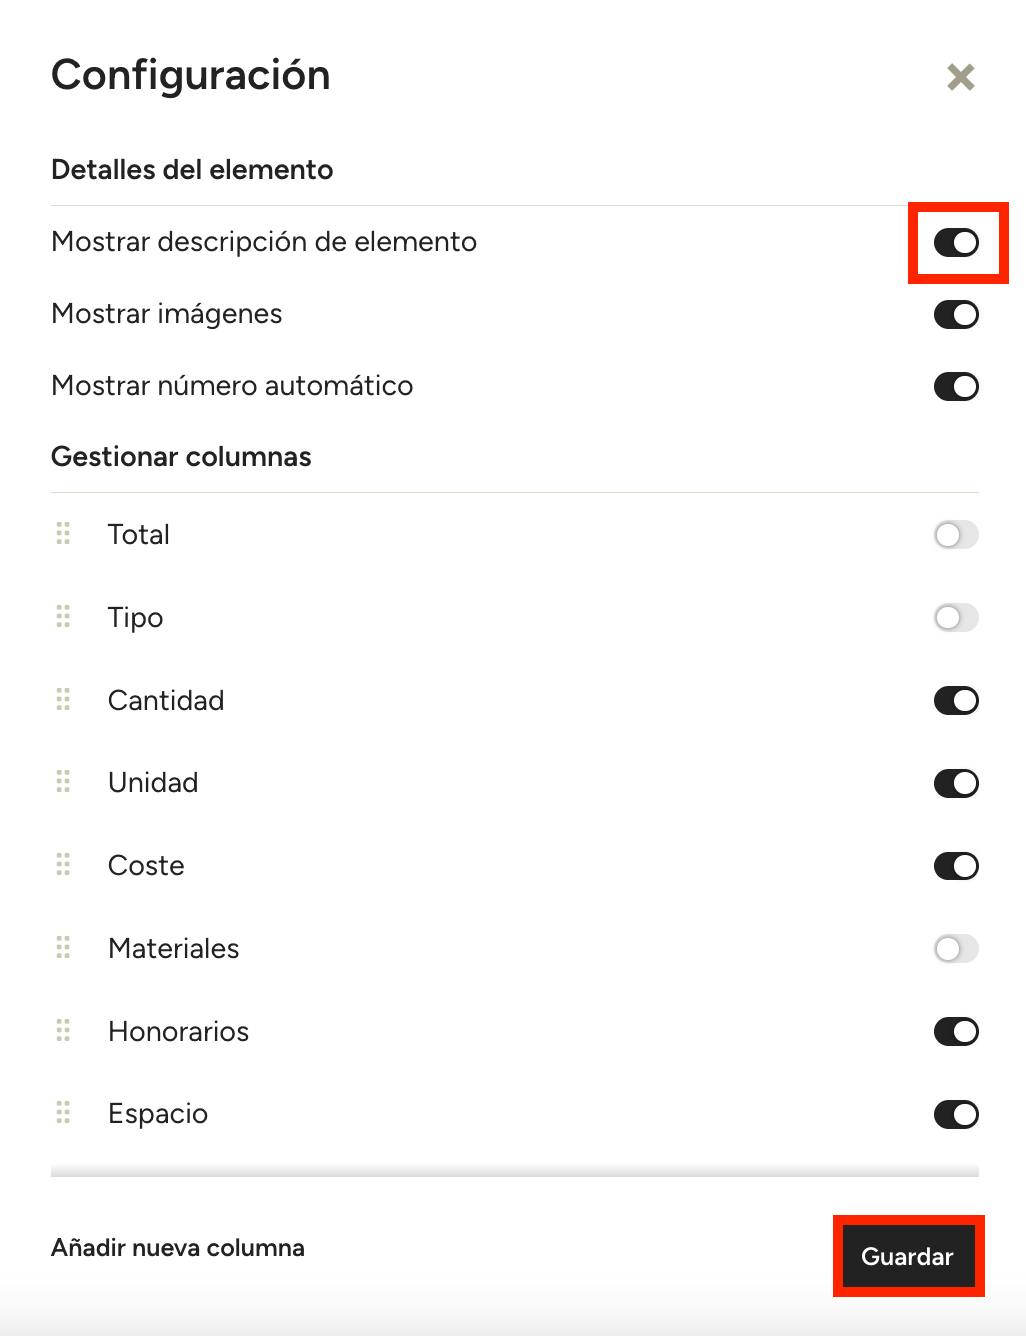Turn off the Honorarios column
The height and width of the screenshot is (1336, 1026).
click(956, 1031)
